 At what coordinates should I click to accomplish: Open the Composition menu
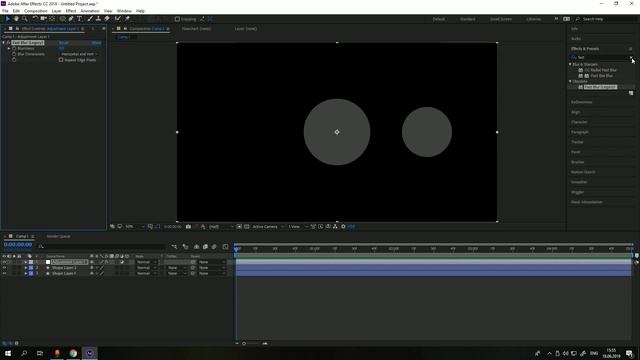[36, 11]
